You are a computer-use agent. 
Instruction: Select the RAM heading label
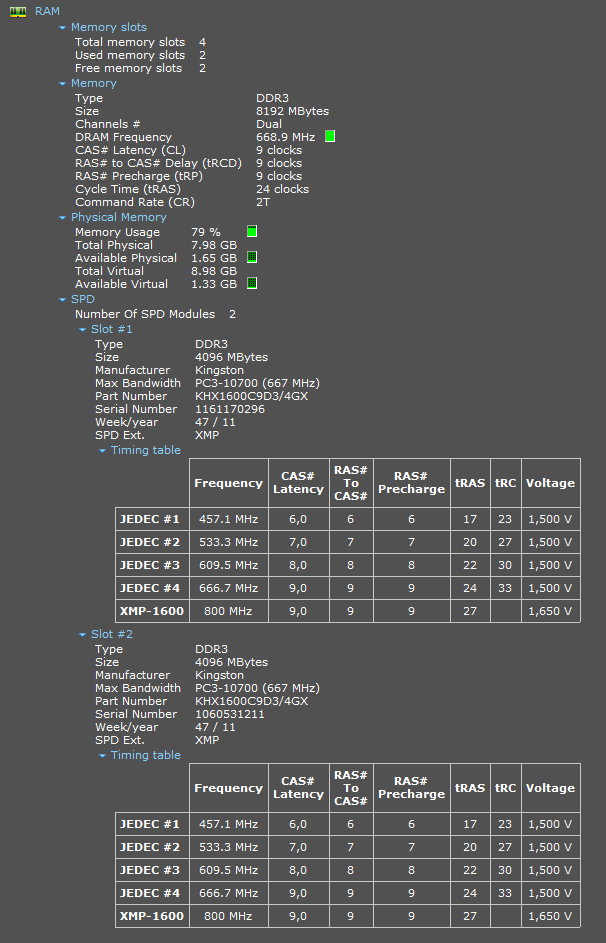coord(47,10)
